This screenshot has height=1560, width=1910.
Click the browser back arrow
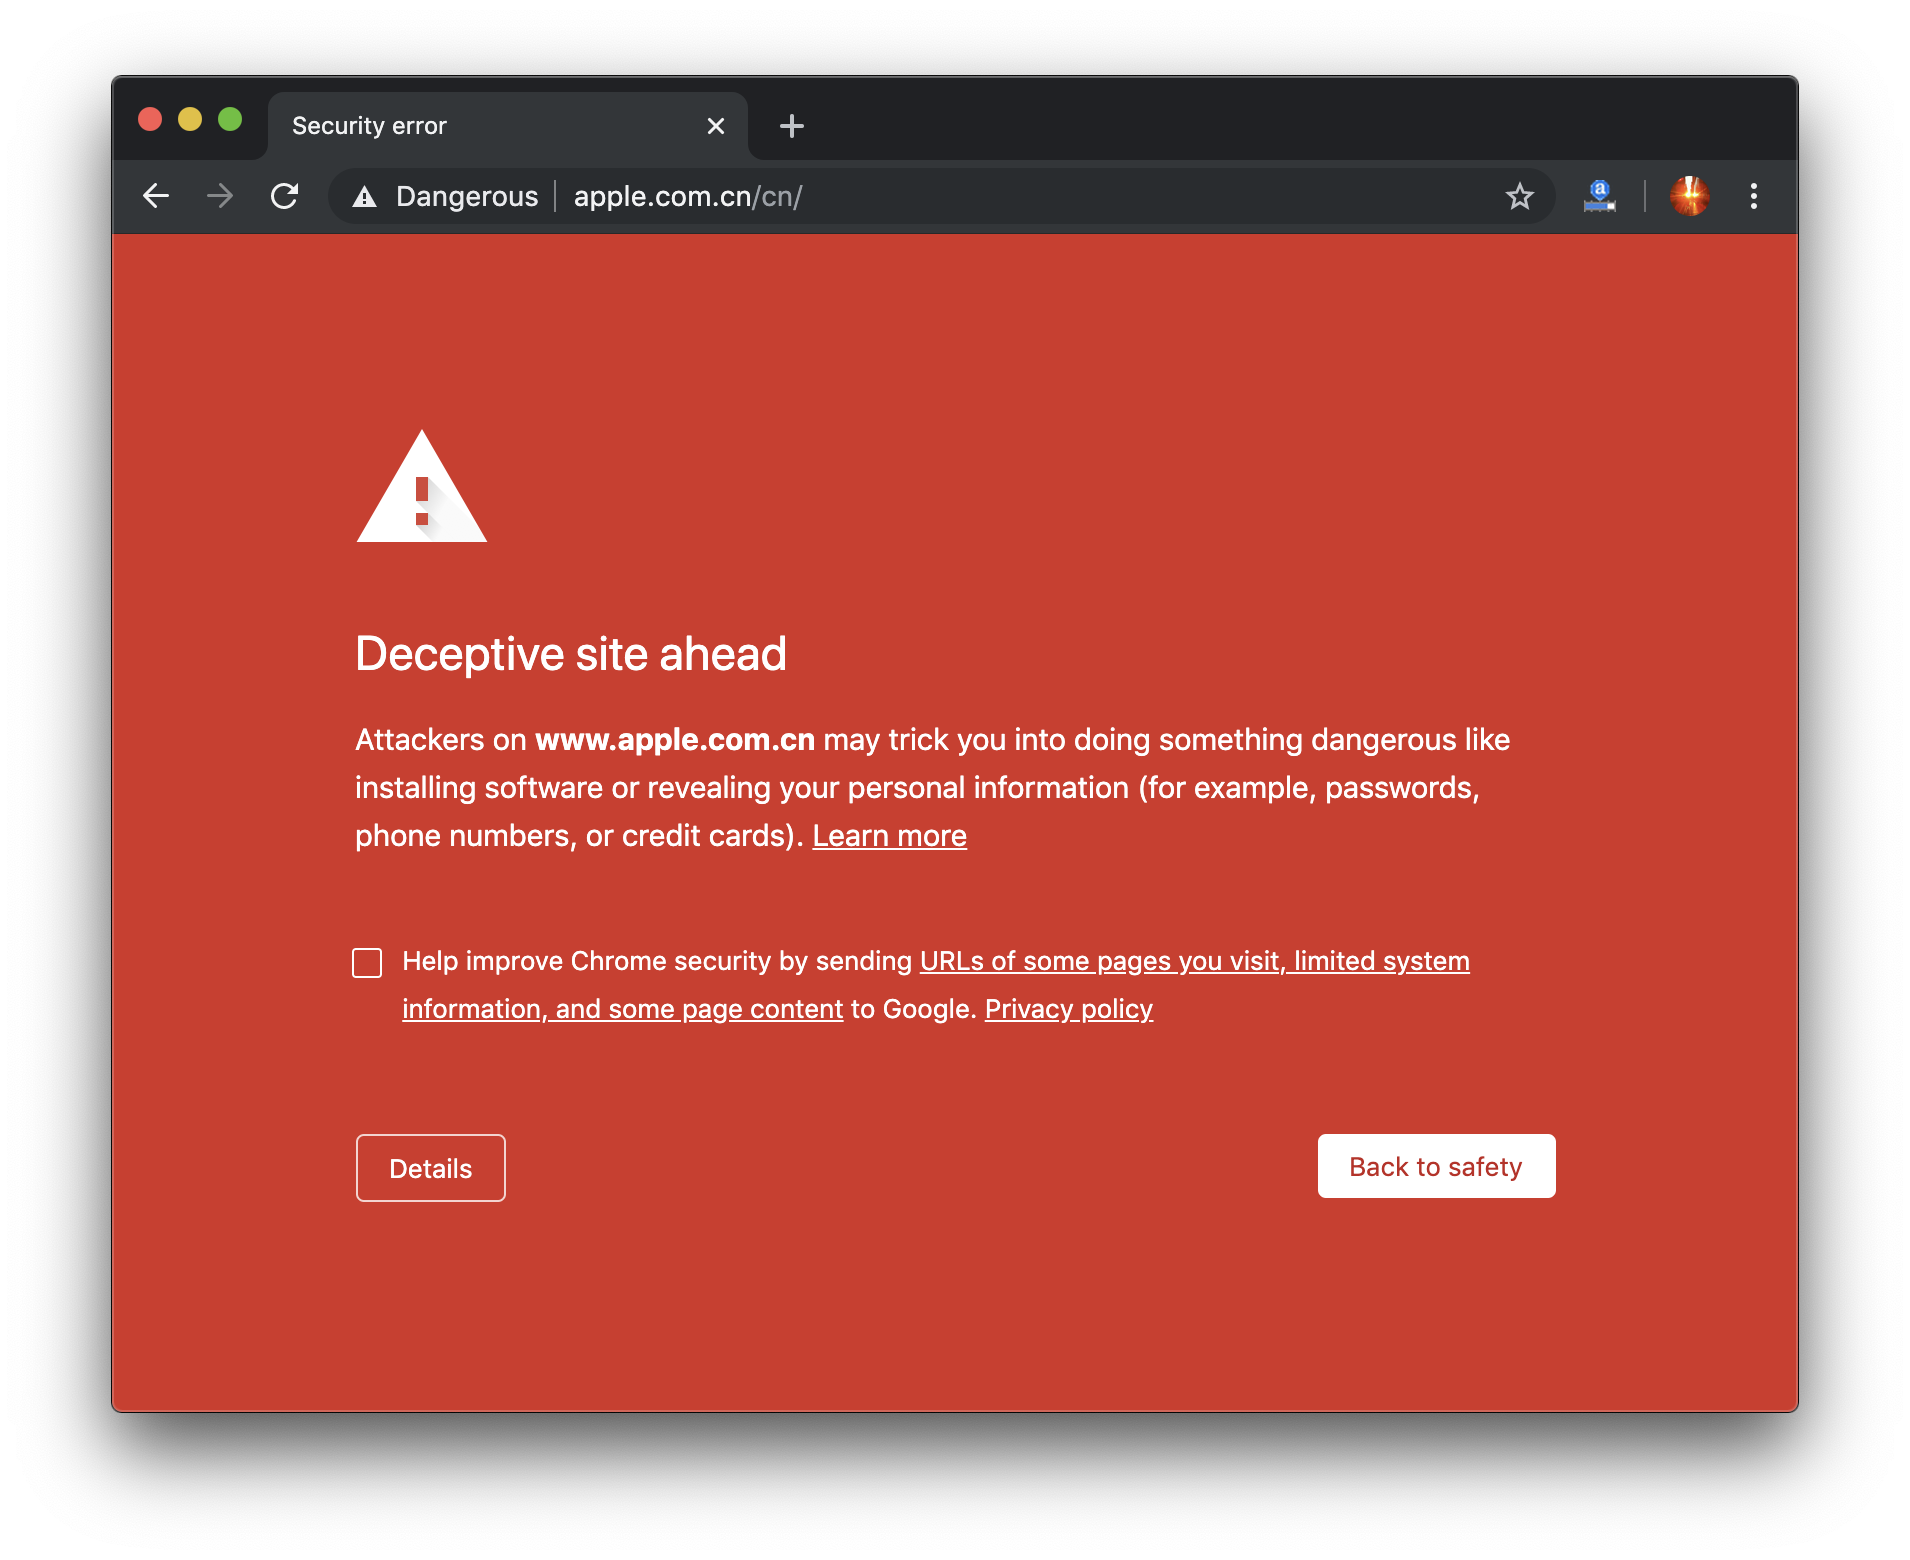click(156, 196)
